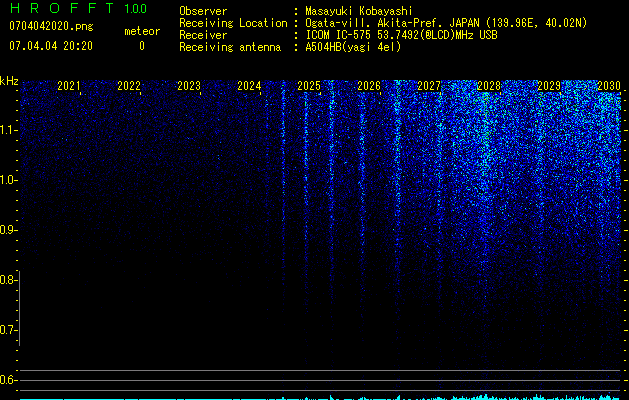Click the 2029 time marker
The width and height of the screenshot is (629, 400).
pyautogui.click(x=549, y=86)
